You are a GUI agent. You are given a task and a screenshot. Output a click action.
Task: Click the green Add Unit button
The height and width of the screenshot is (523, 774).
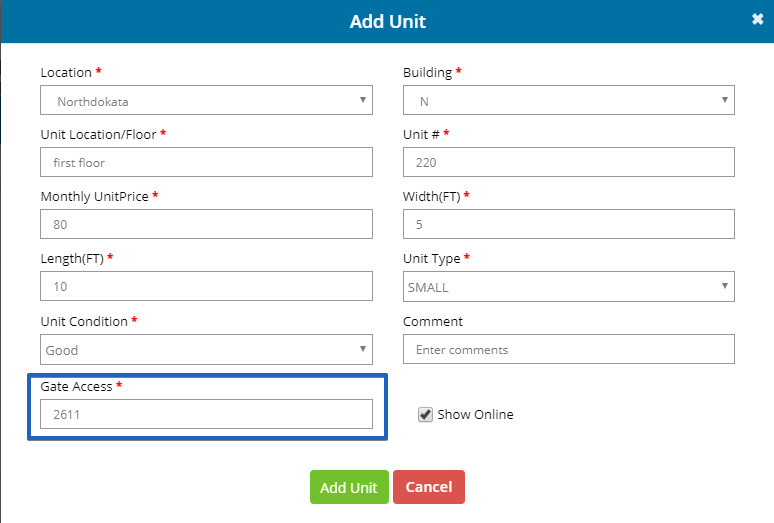tap(349, 487)
